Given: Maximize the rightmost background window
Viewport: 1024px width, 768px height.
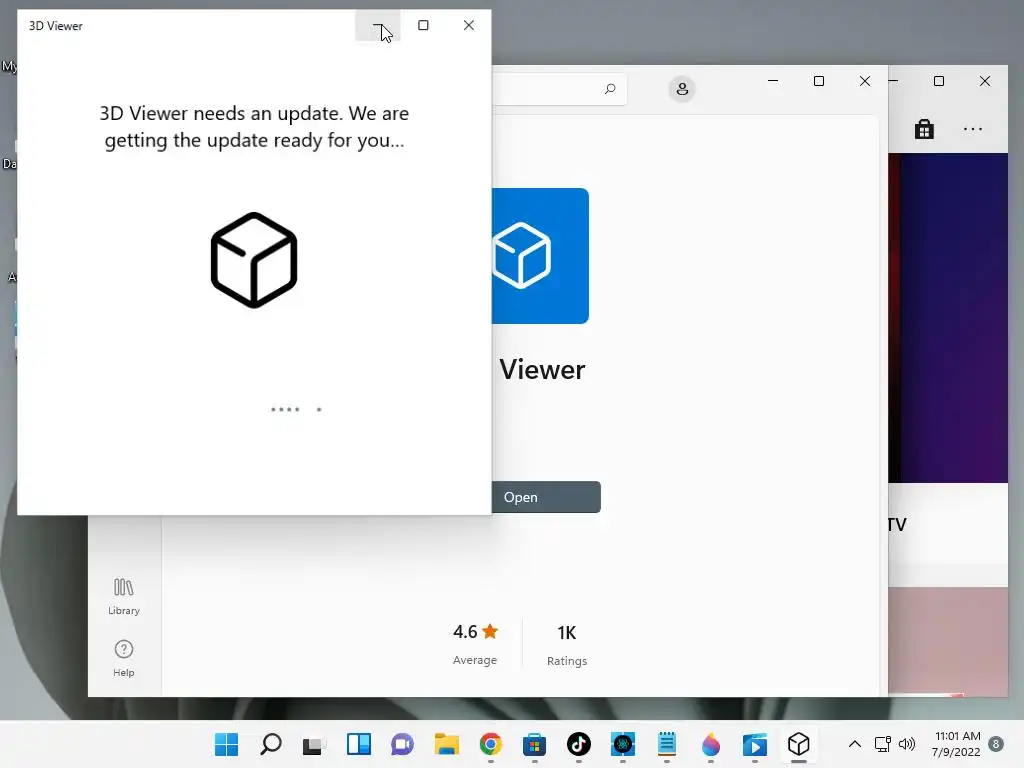Looking at the screenshot, I should click(939, 81).
